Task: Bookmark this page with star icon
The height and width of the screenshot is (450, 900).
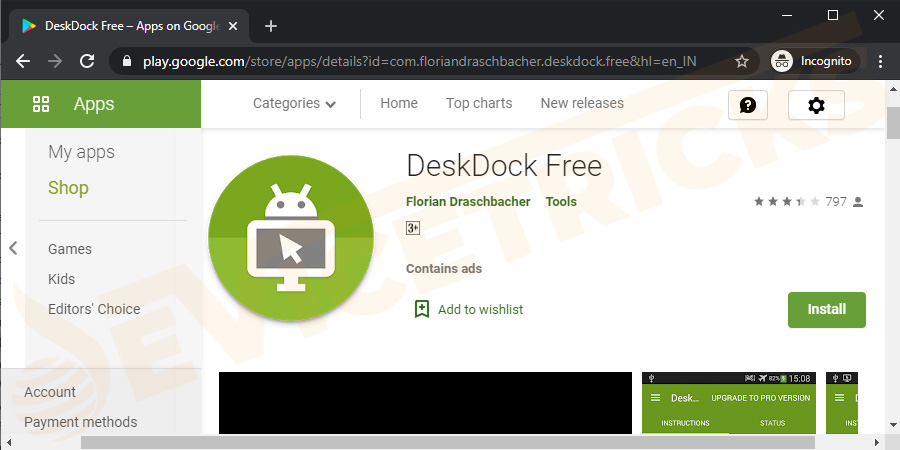Action: (742, 61)
